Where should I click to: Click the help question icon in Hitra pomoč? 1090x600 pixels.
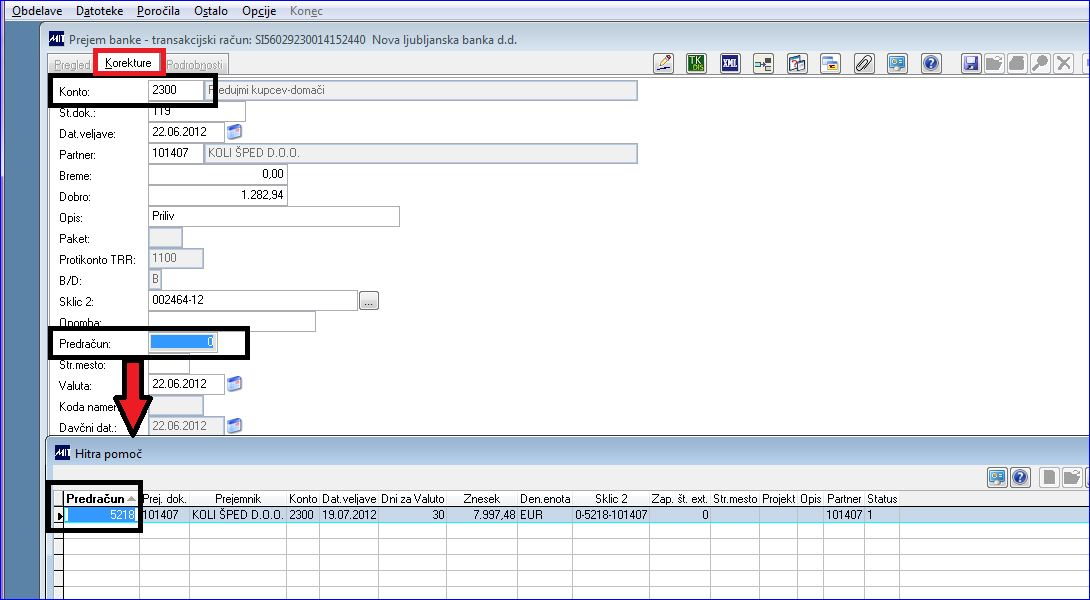coord(1019,478)
